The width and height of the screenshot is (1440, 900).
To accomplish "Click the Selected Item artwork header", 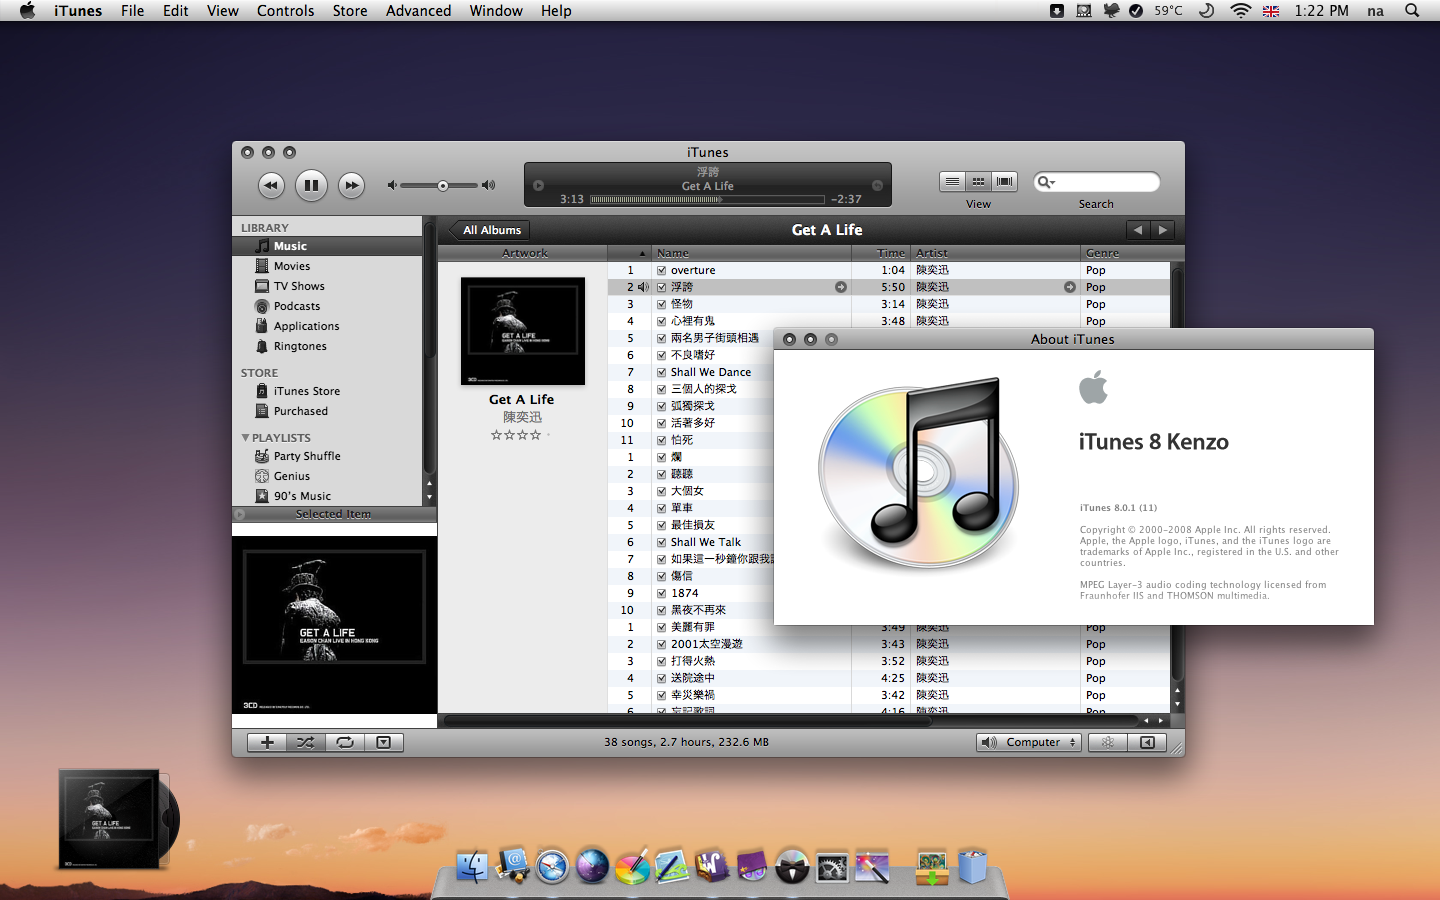I will (334, 514).
